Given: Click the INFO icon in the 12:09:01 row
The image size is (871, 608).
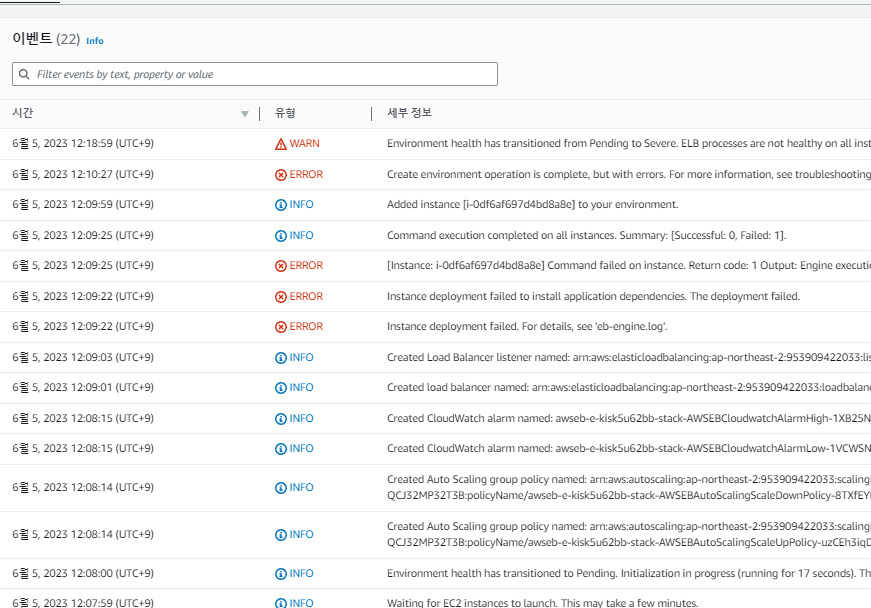Looking at the screenshot, I should 281,388.
